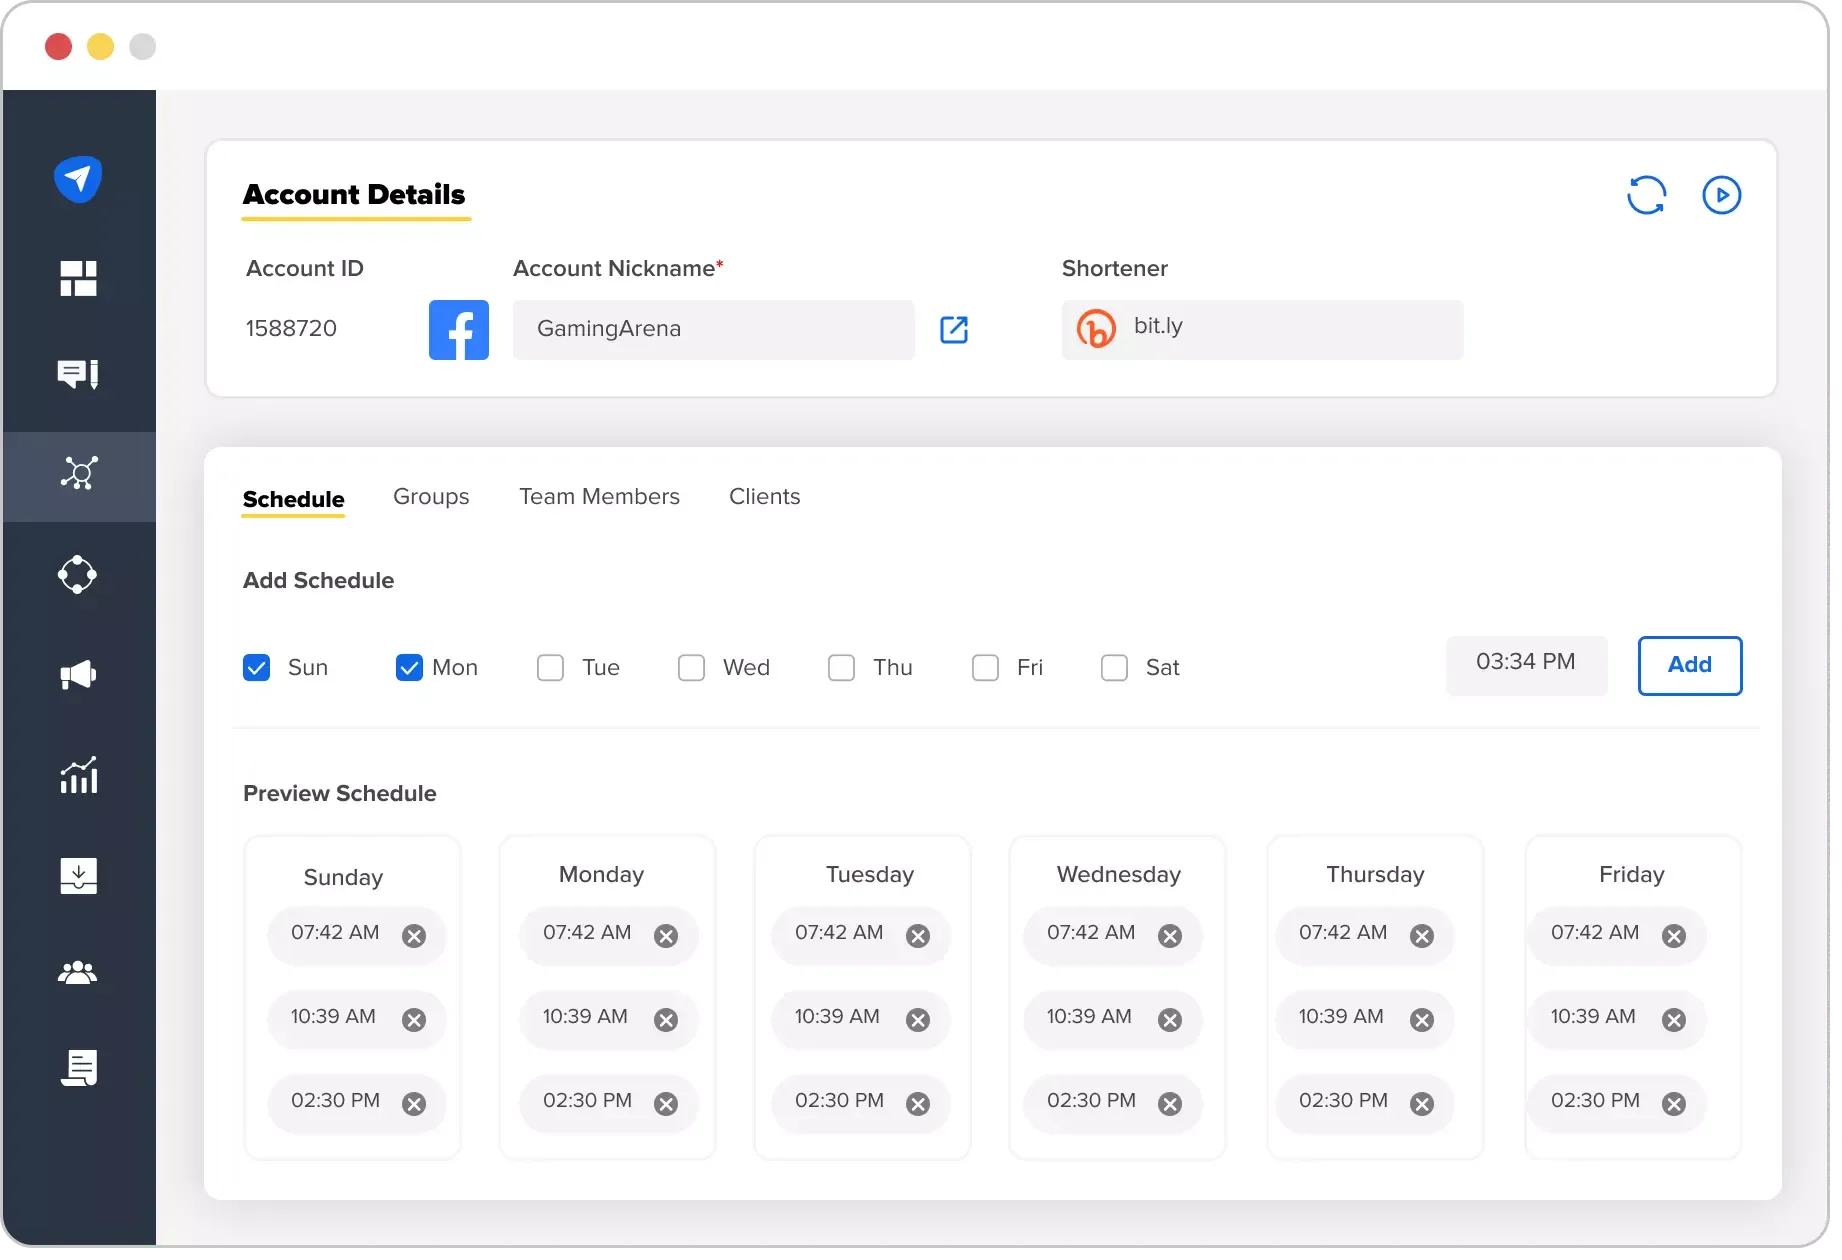
Task: Remove Sunday's 07:42 AM time slot
Action: pos(414,936)
